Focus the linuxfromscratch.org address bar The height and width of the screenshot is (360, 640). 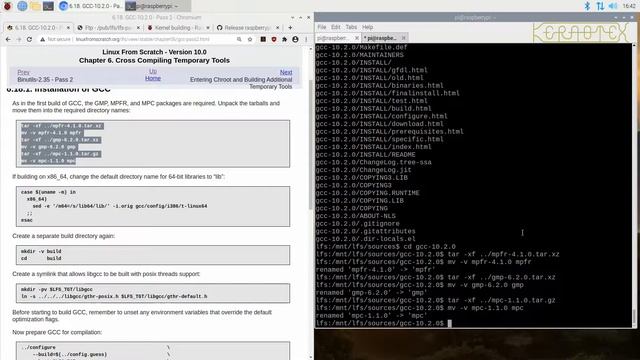[143, 39]
